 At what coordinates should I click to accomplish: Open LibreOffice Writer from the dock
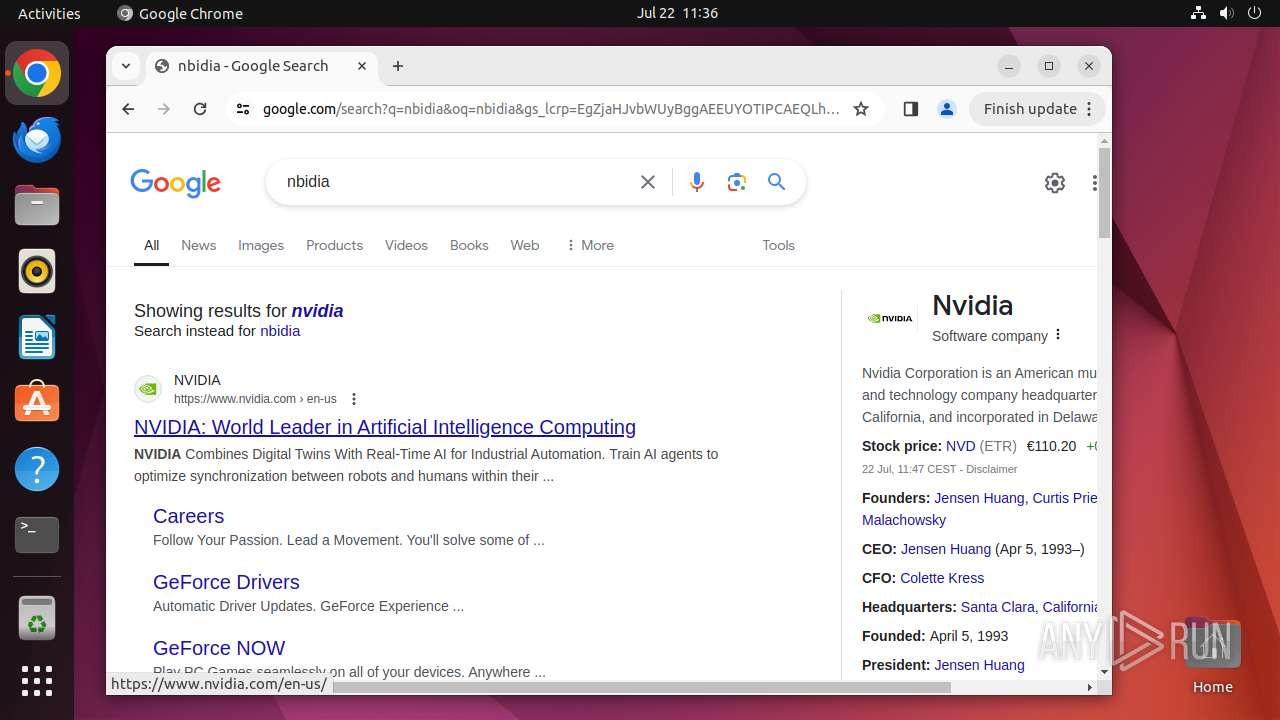[x=37, y=338]
